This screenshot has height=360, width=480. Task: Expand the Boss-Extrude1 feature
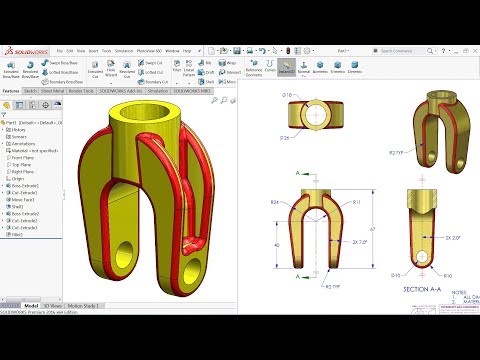pyautogui.click(x=3, y=186)
